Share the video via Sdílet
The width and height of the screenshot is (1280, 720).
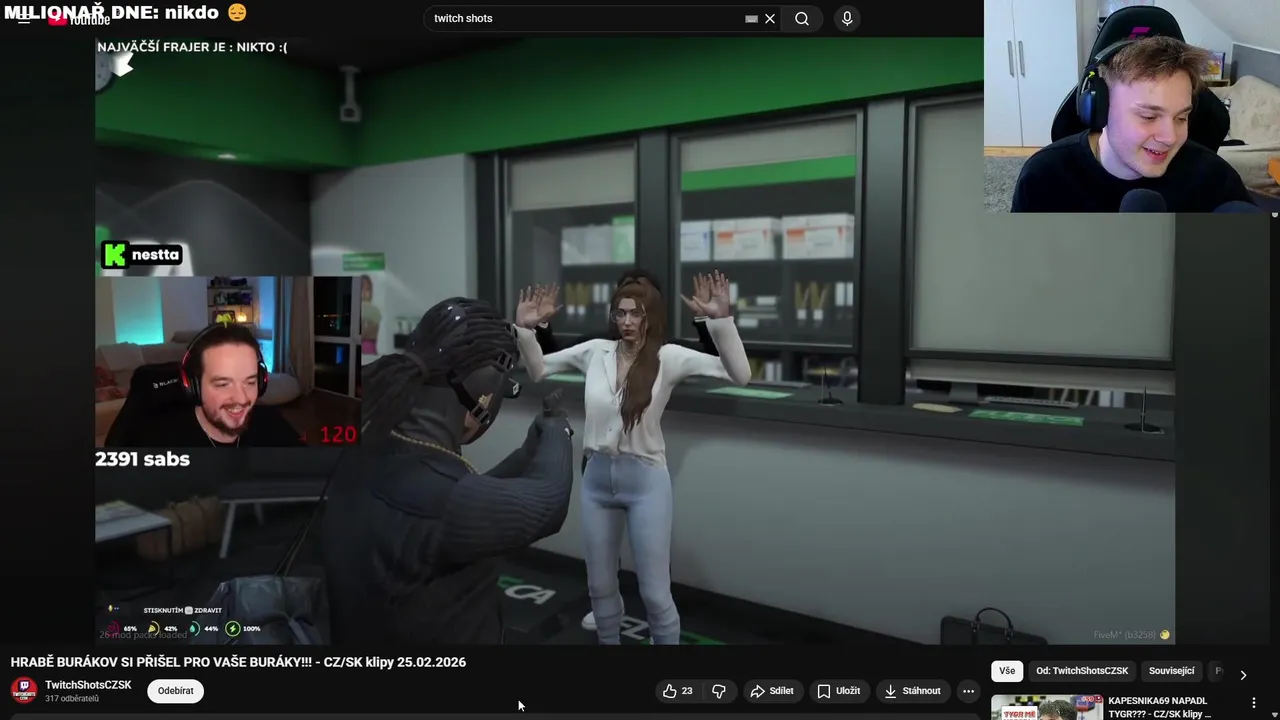771,691
